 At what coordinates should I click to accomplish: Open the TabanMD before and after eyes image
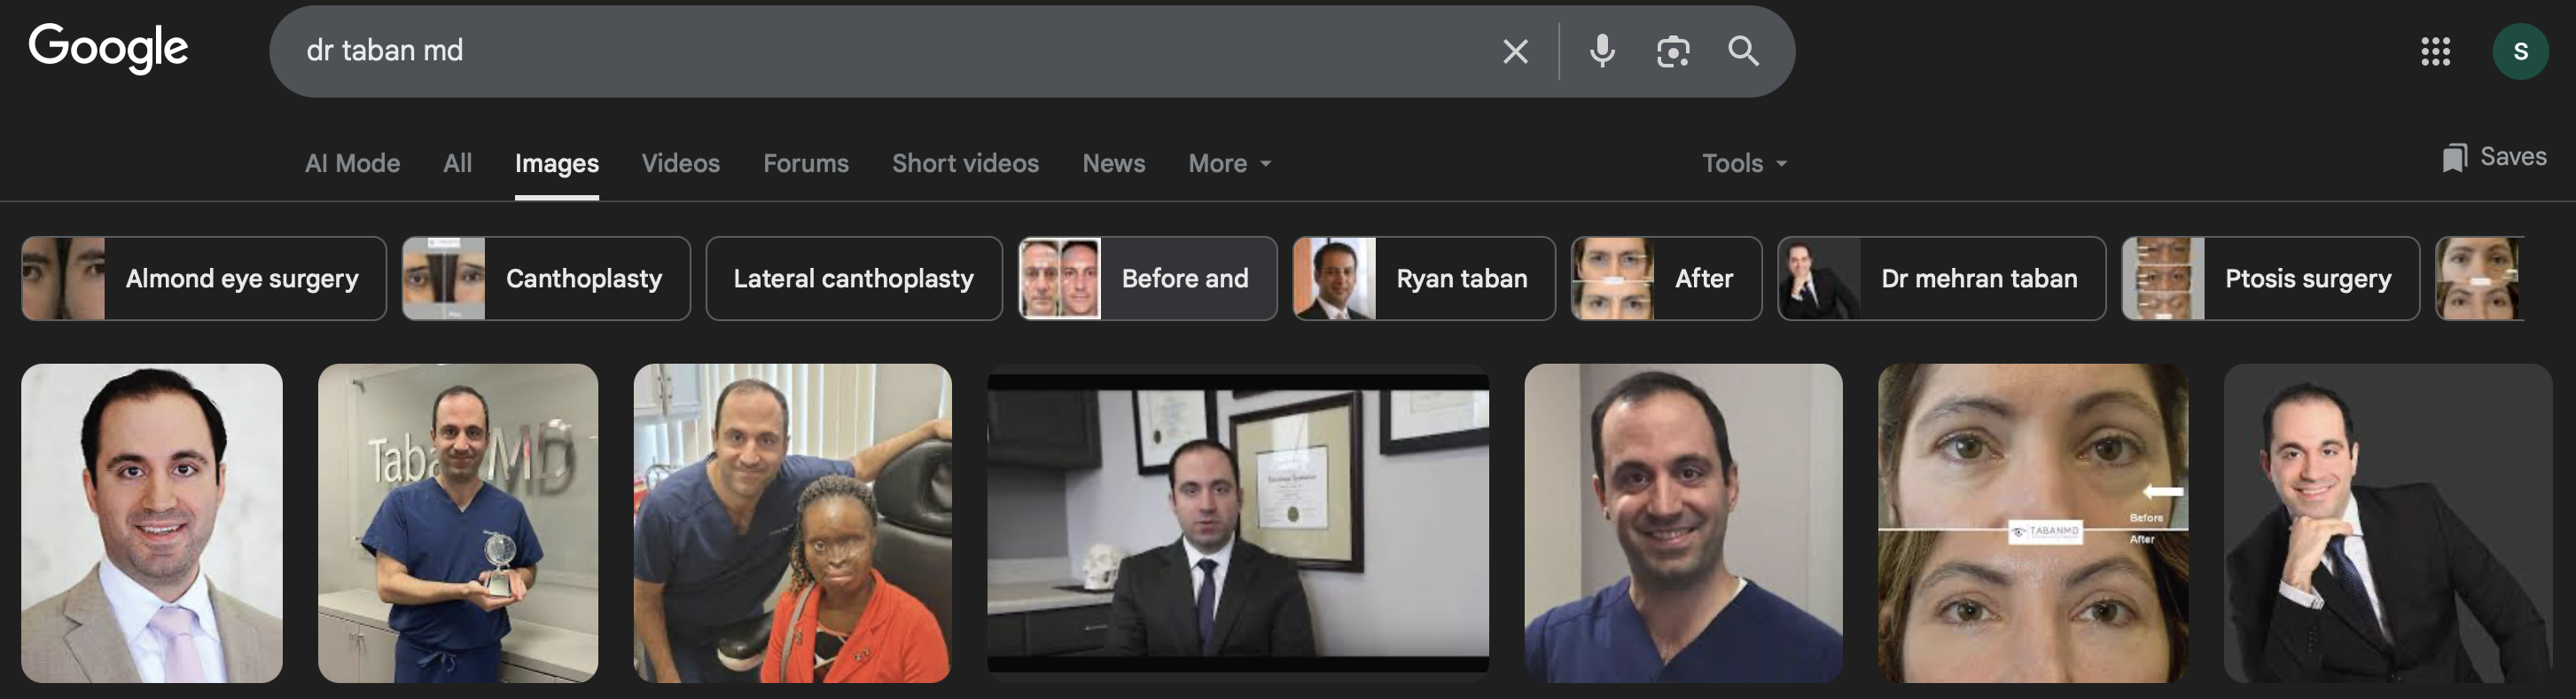2032,523
